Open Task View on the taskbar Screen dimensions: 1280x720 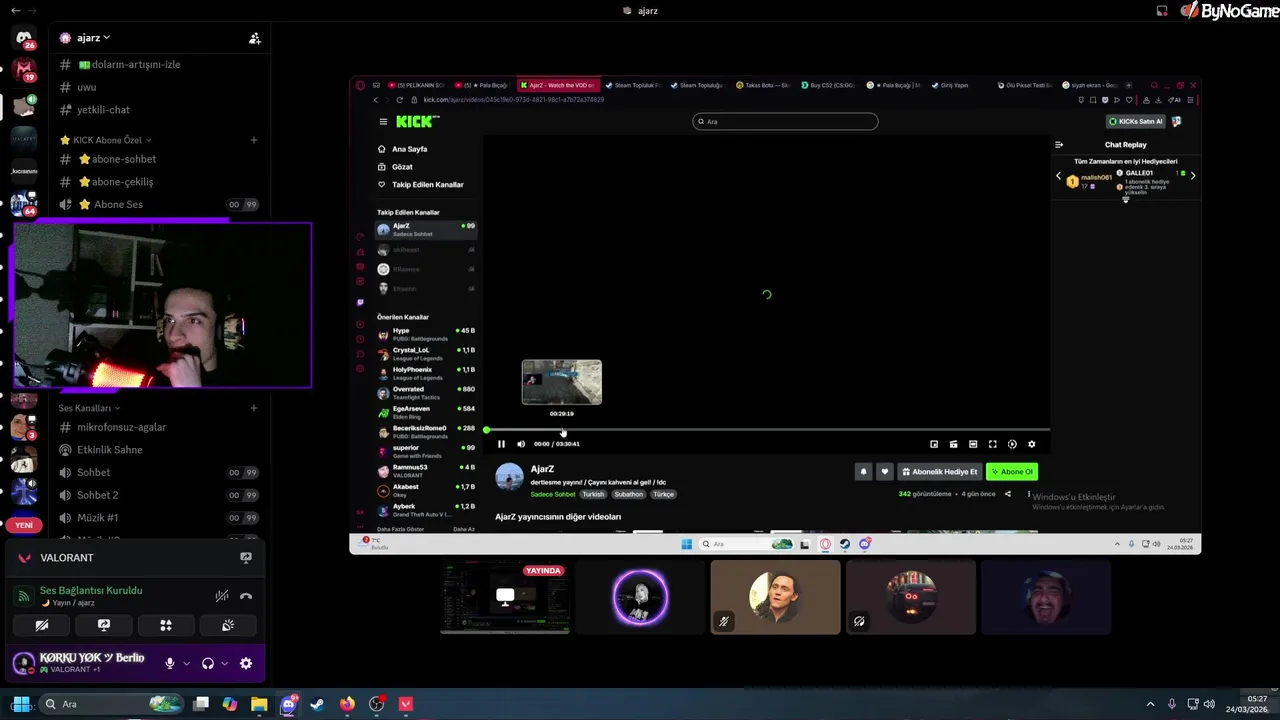tap(201, 704)
